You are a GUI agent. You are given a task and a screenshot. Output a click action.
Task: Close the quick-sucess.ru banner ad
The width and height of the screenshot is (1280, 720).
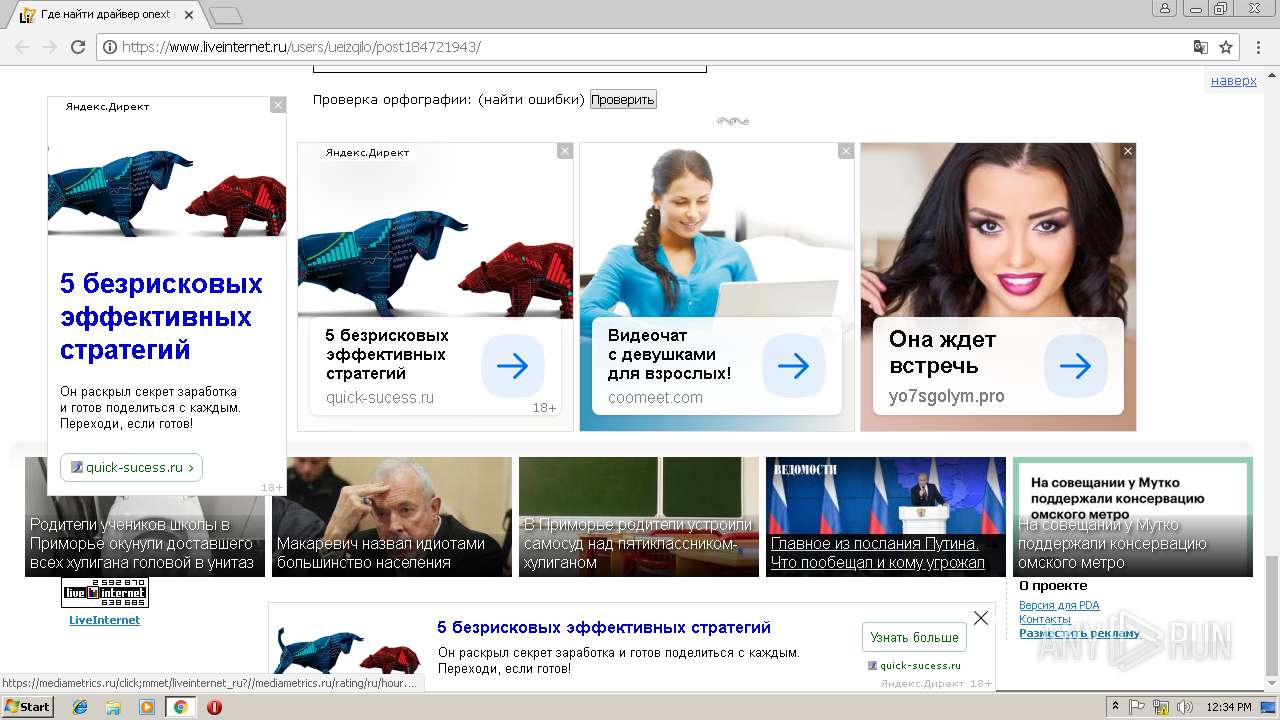(x=565, y=151)
